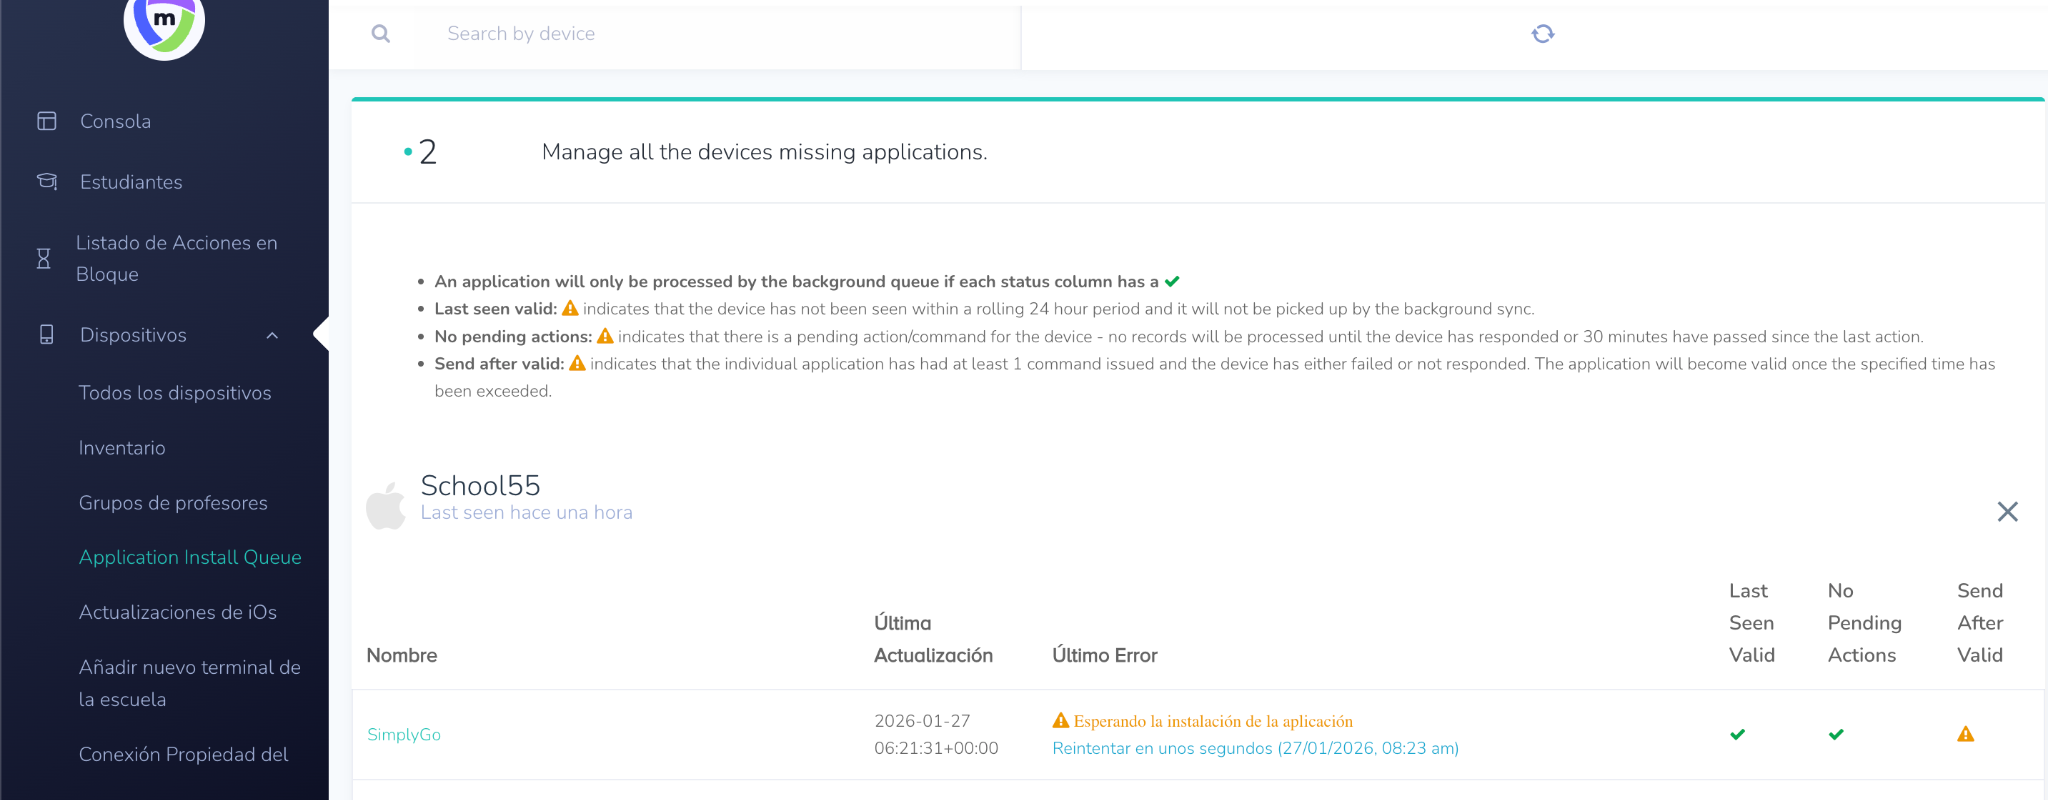Open Actualizaciones de iOs page
The image size is (2048, 800).
pyautogui.click(x=178, y=612)
